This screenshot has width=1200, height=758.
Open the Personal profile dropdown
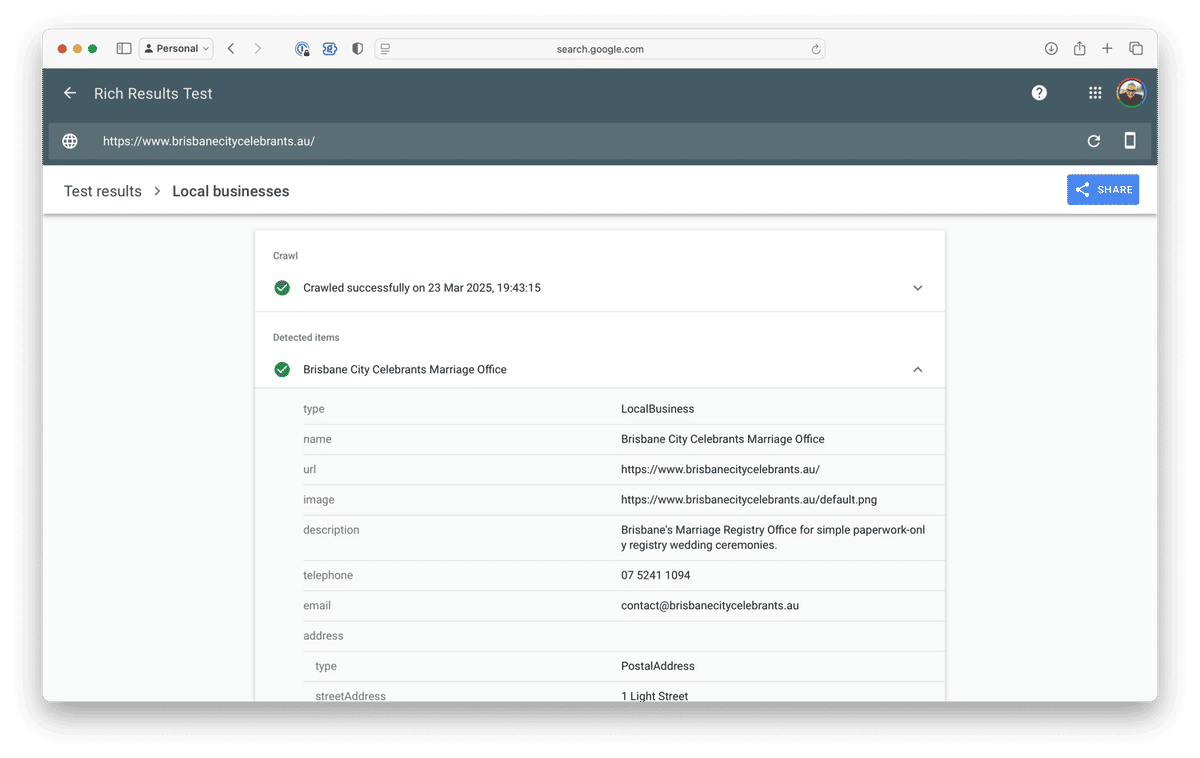point(176,48)
